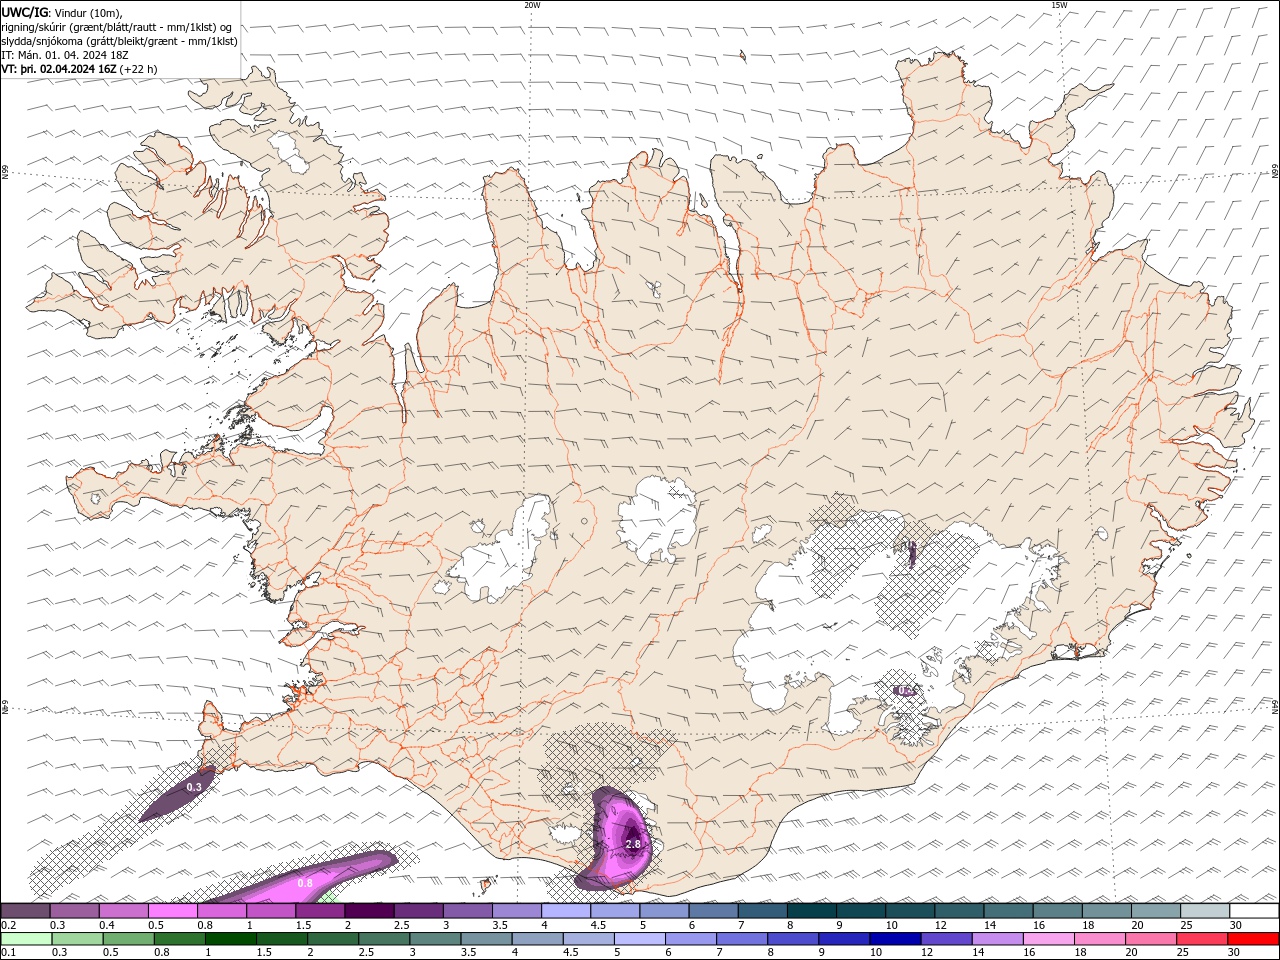Select the white upper swatch labeled 30

(1254, 911)
